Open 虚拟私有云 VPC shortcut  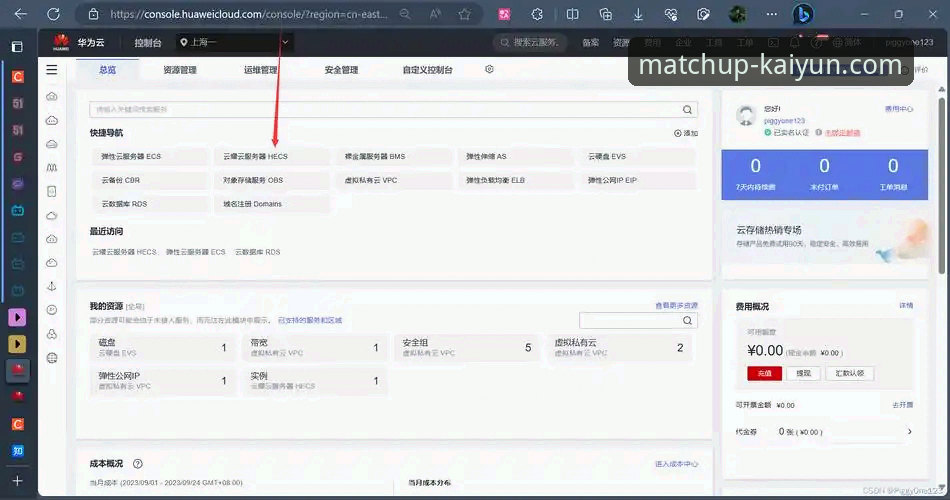click(x=394, y=180)
